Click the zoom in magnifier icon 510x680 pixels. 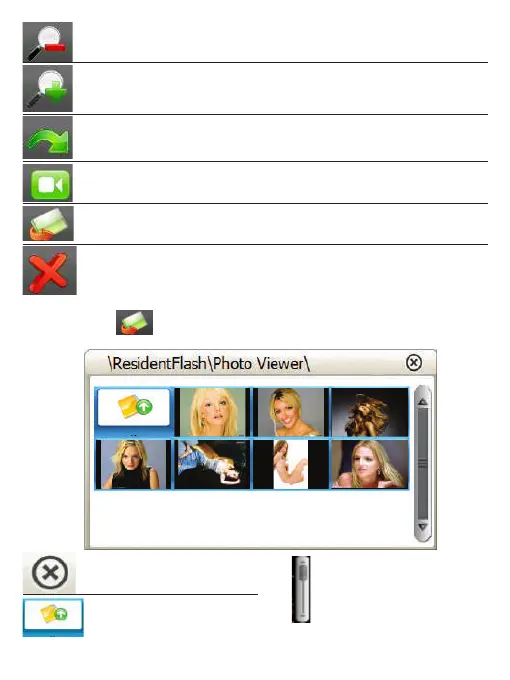pyautogui.click(x=48, y=88)
